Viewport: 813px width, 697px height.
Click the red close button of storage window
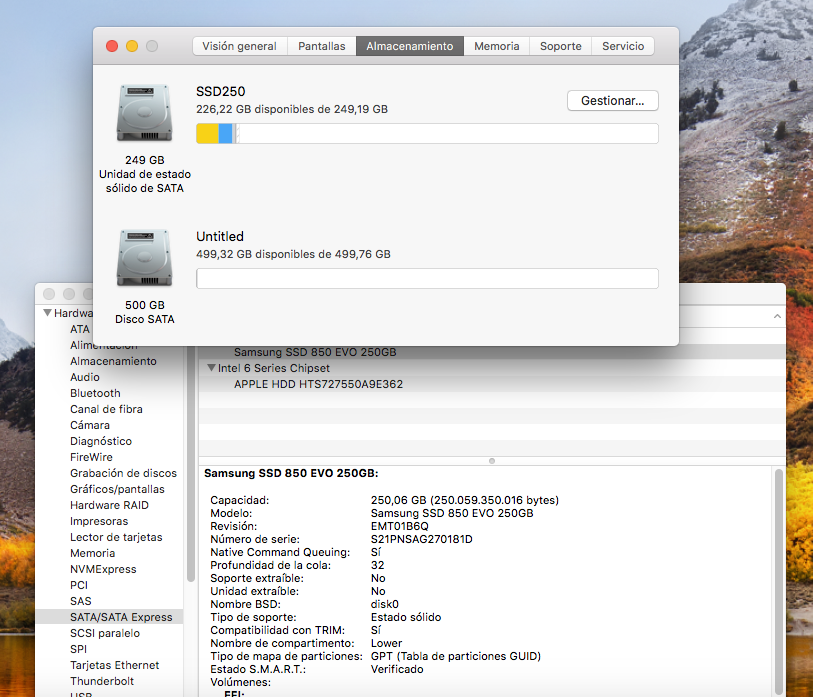(112, 46)
